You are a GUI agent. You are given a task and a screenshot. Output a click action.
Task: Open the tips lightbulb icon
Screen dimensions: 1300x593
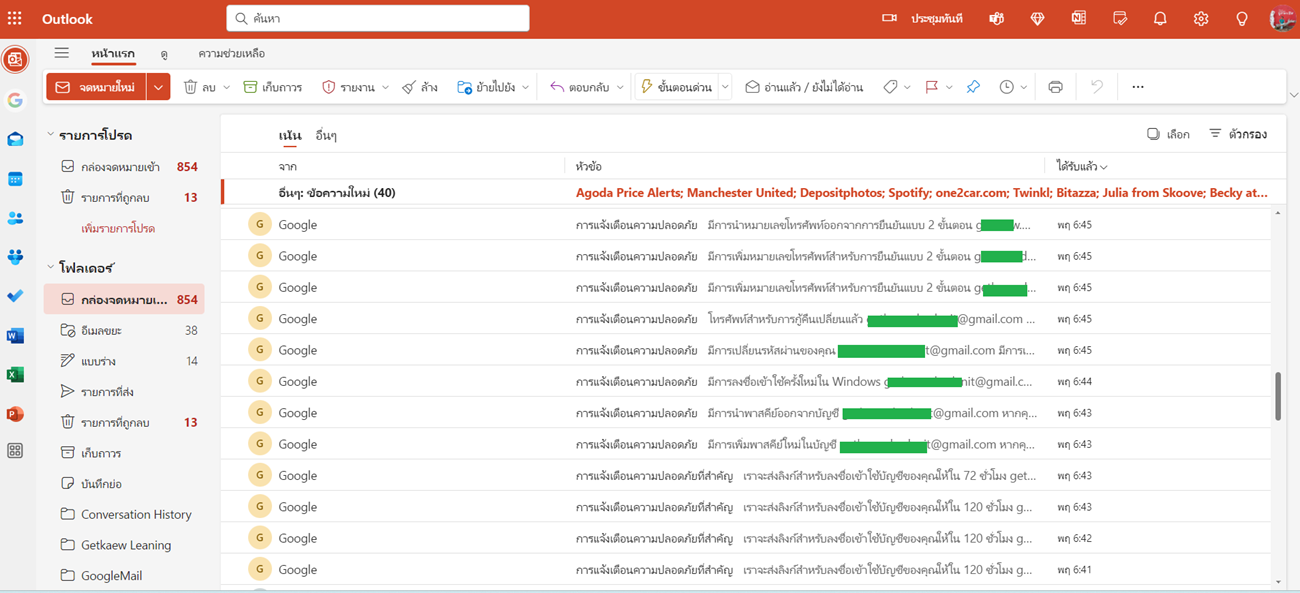pos(1242,19)
